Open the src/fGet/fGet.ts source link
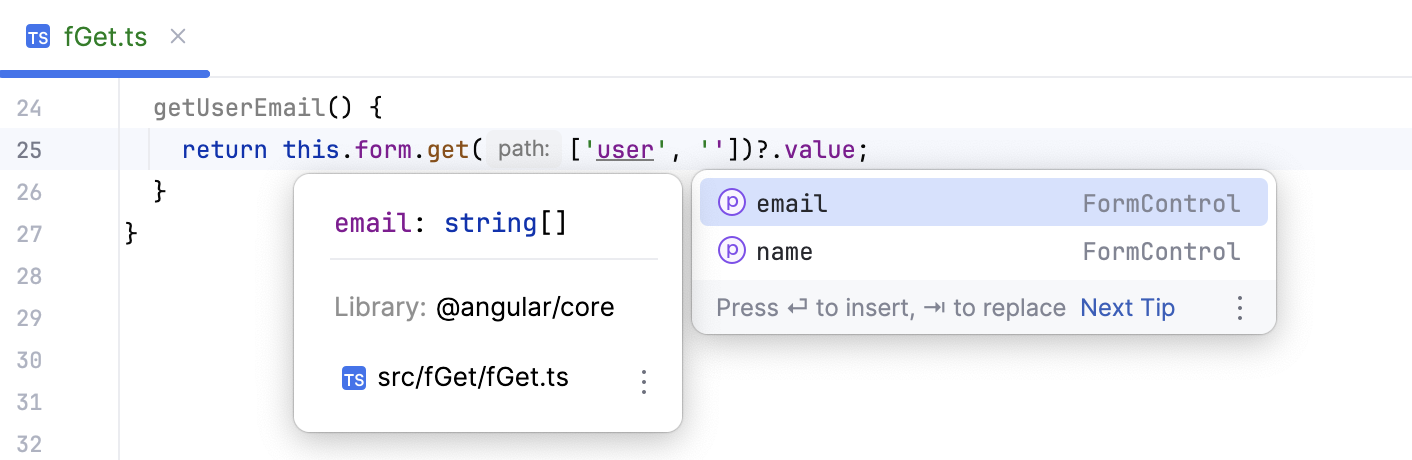 click(473, 378)
